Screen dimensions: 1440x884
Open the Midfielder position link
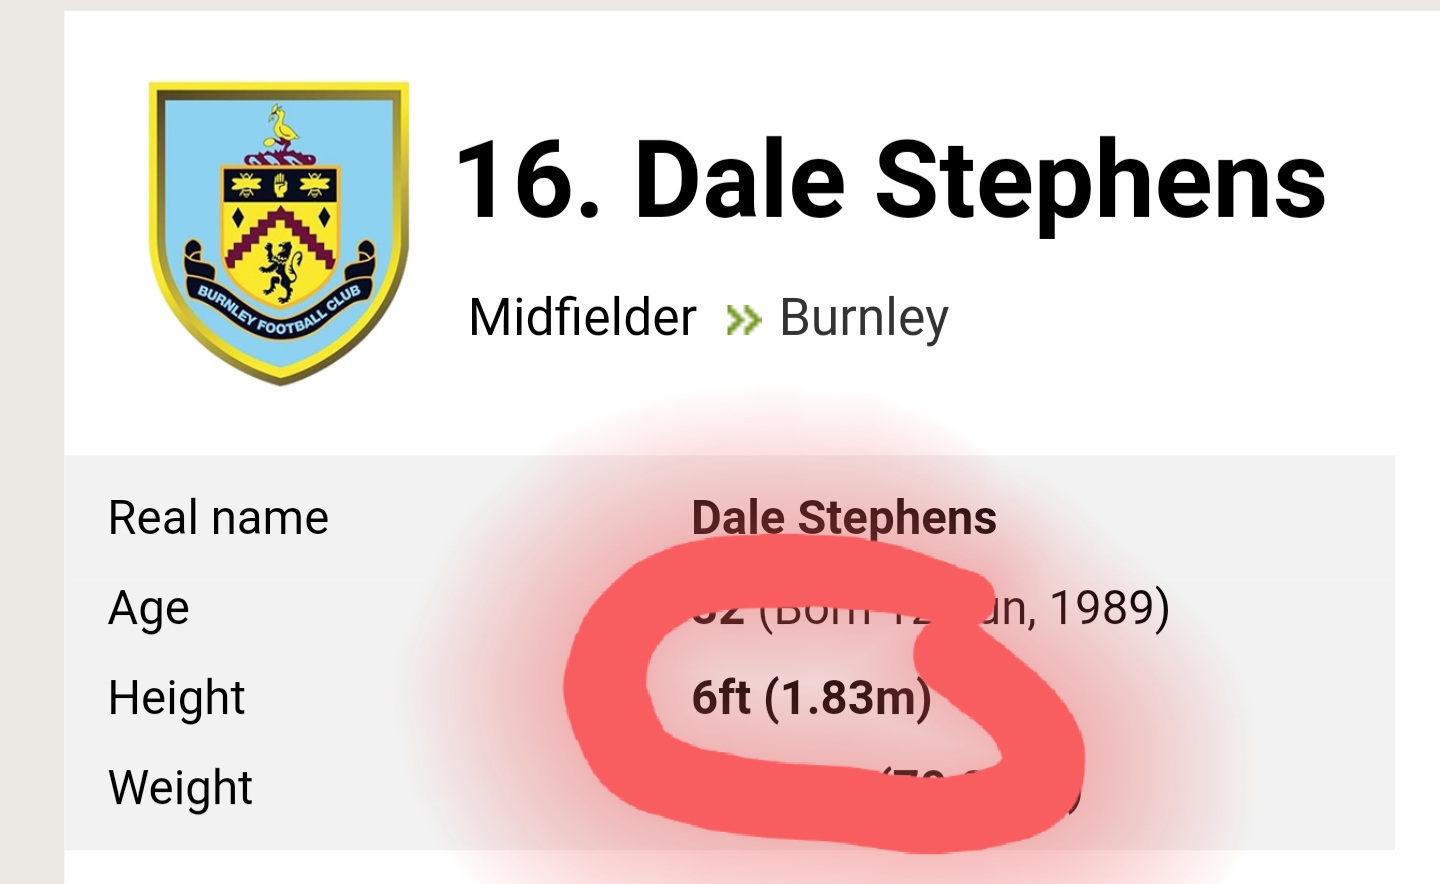pos(582,318)
